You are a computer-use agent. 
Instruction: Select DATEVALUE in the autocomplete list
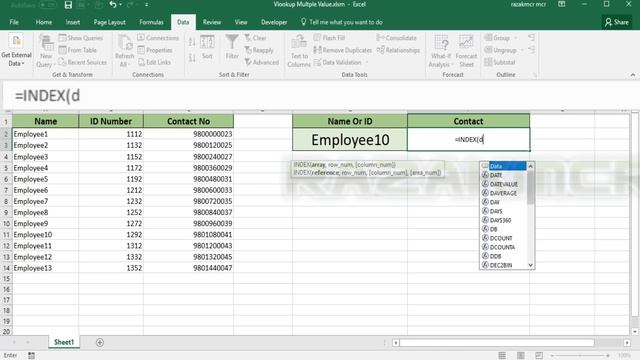point(504,184)
